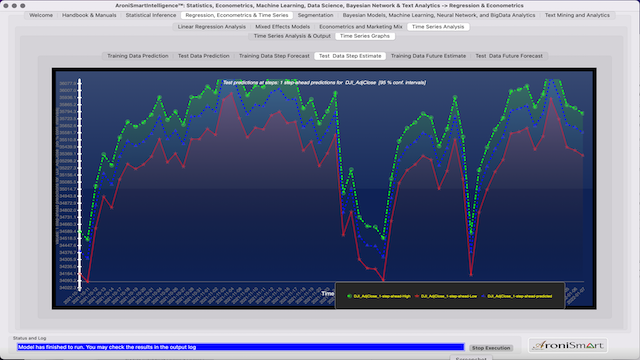Click the 'Model has finished to run' status message
The height and width of the screenshot is (360, 640).
[107, 347]
